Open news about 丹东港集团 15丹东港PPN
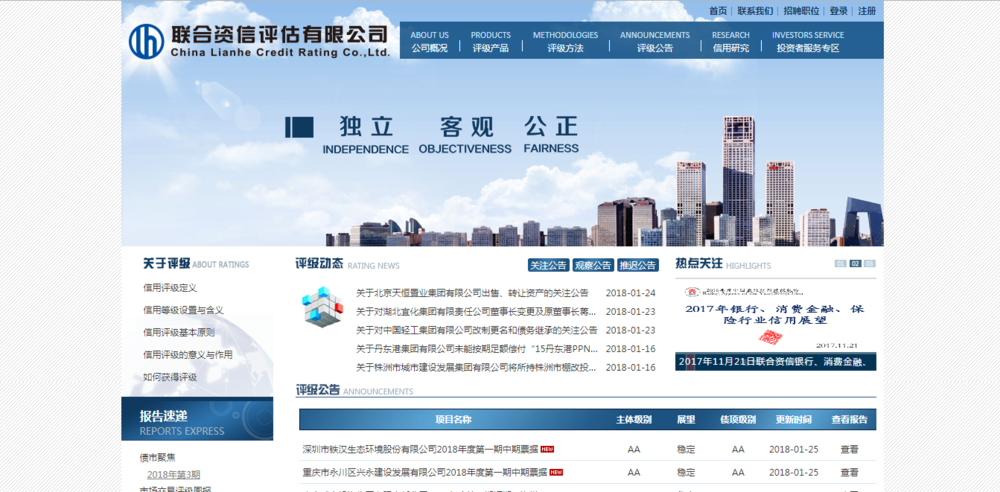This screenshot has width=1000, height=492. 477,349
